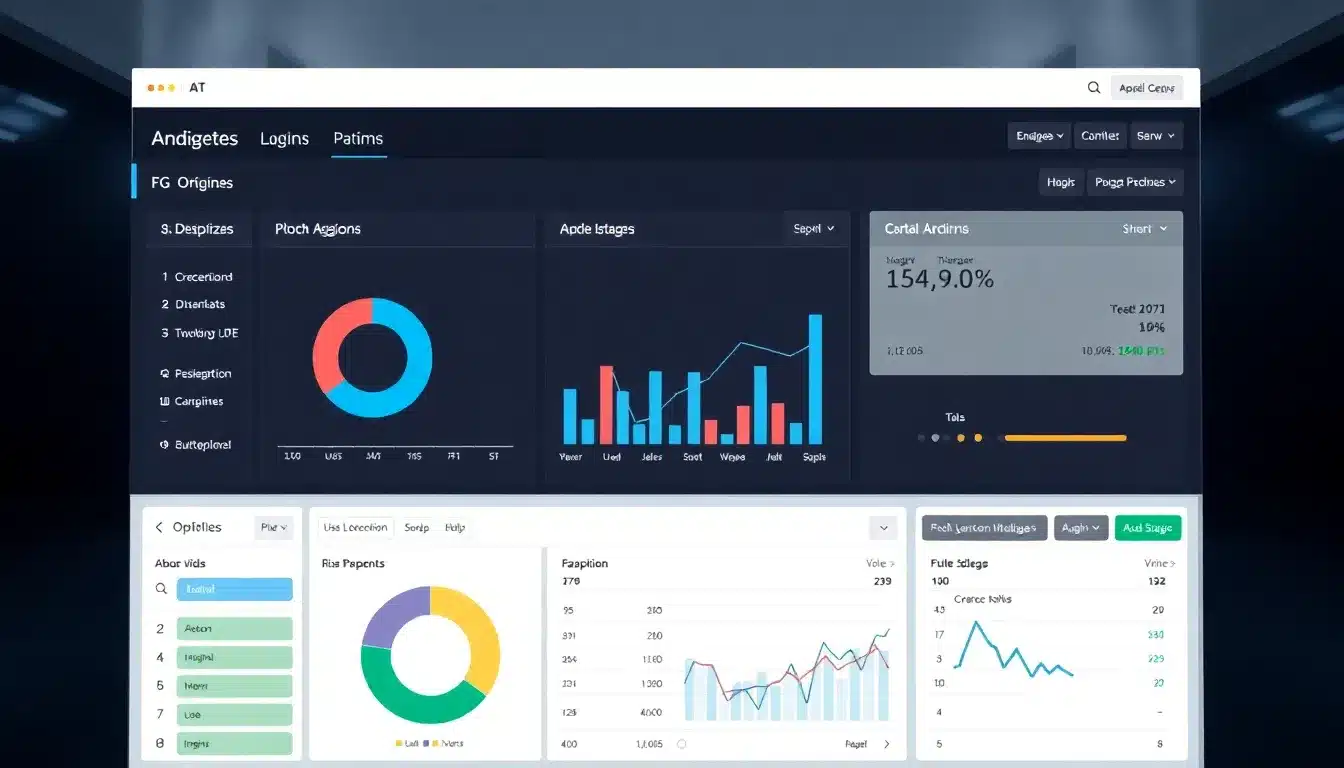Click the AT logo in the top-left corner

coord(197,87)
